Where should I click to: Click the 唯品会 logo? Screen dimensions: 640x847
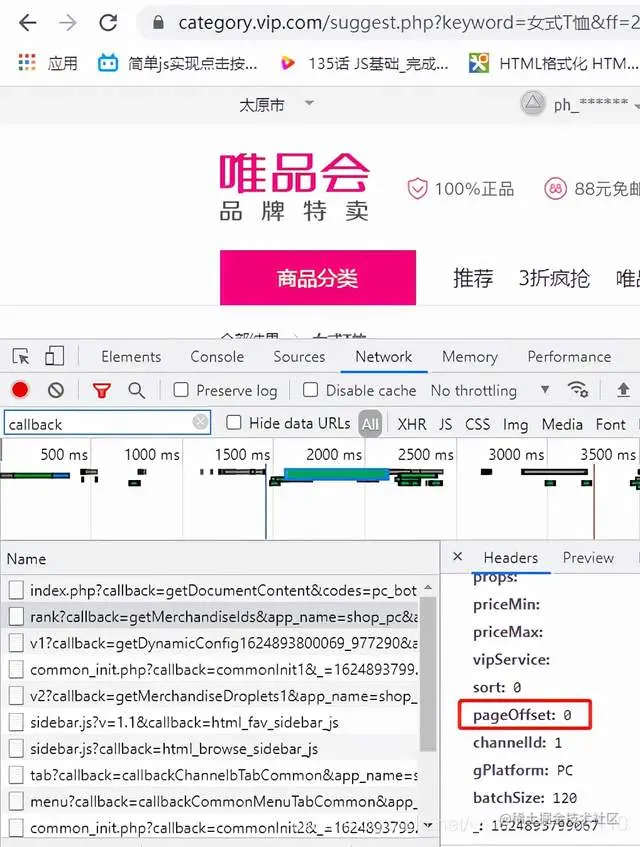point(294,187)
